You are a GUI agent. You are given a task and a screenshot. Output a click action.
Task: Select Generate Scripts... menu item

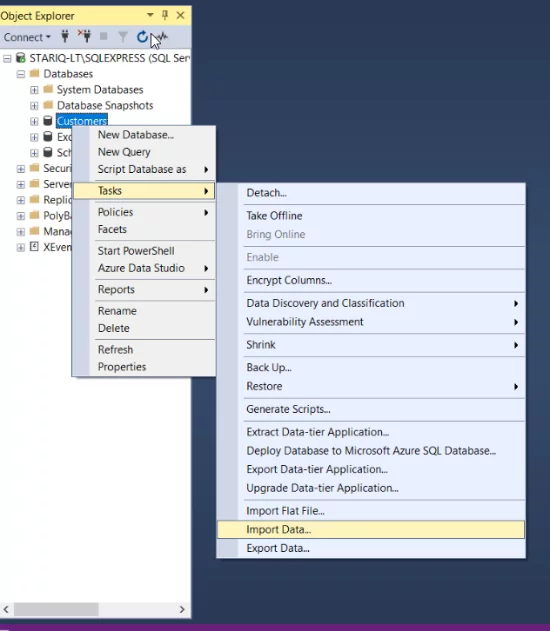tap(371, 409)
